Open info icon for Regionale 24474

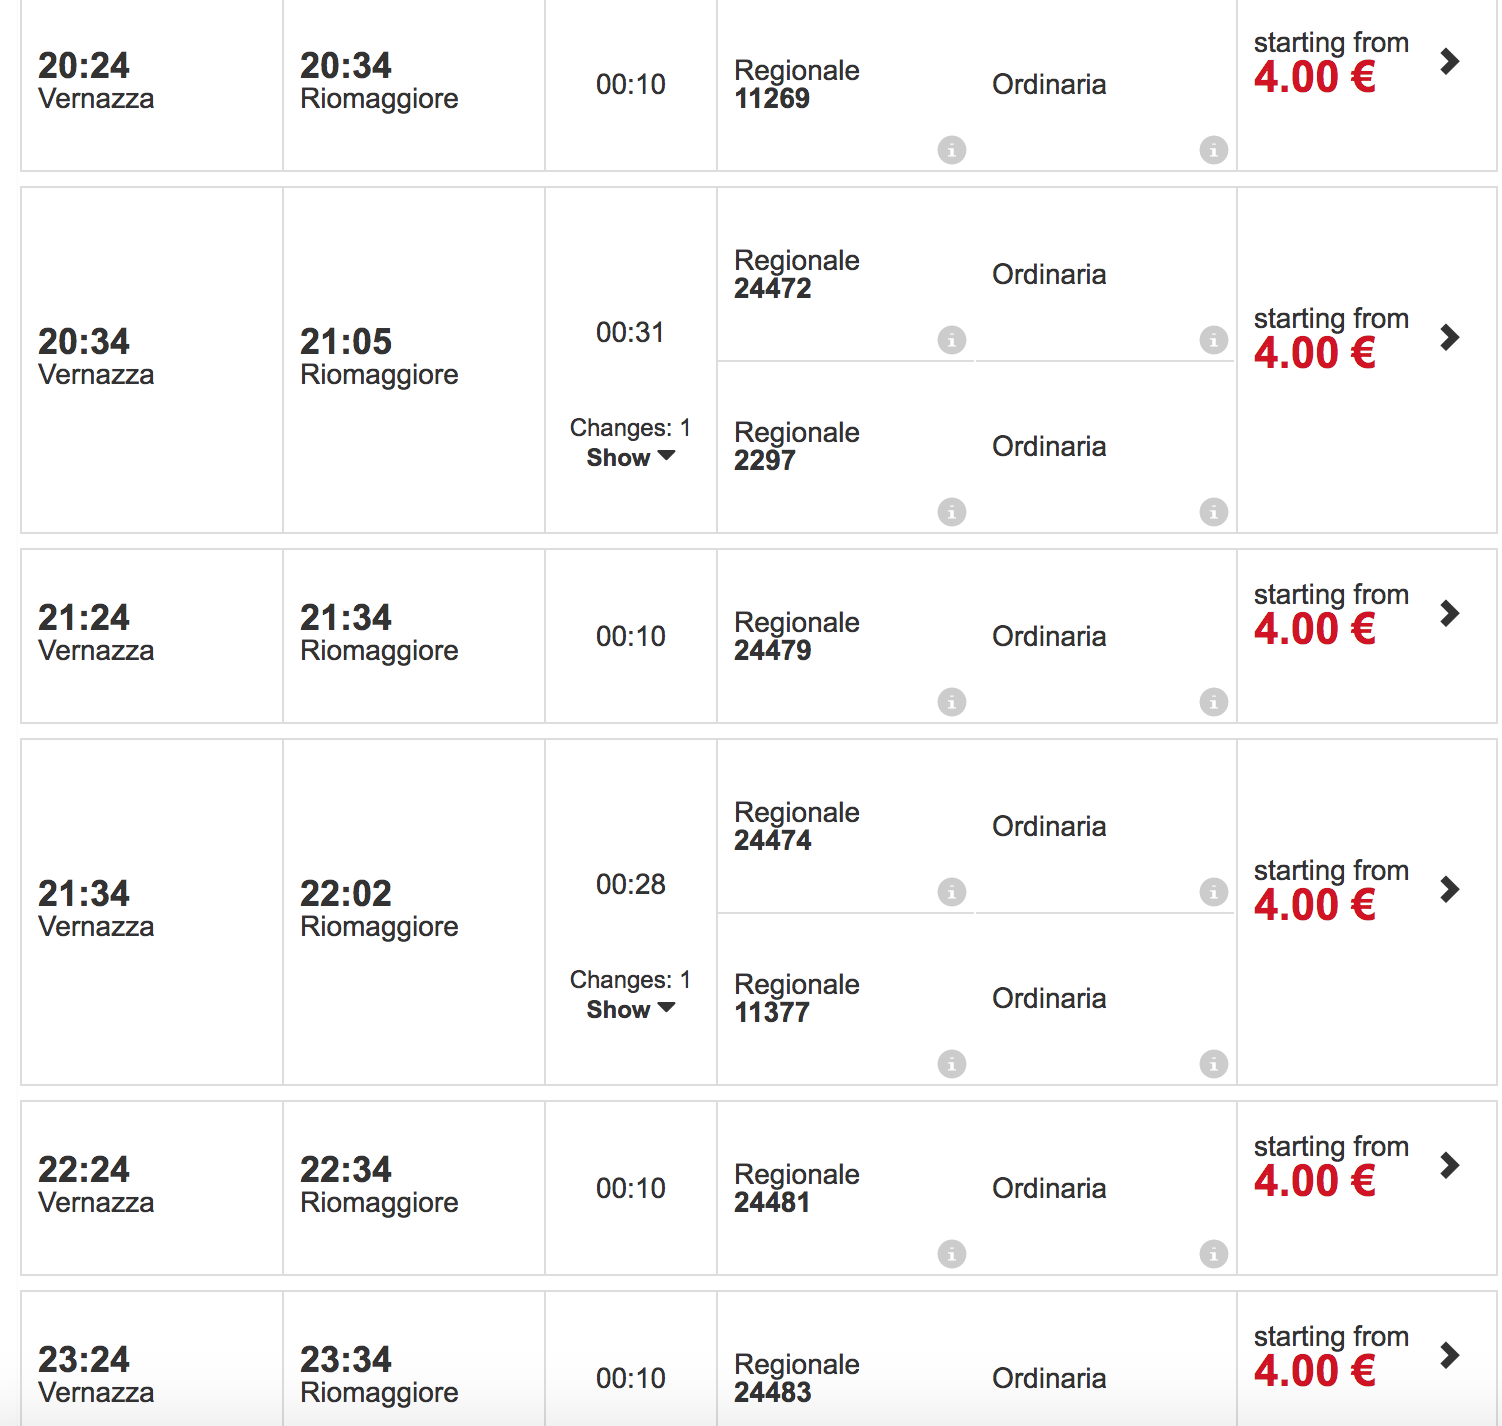952,892
